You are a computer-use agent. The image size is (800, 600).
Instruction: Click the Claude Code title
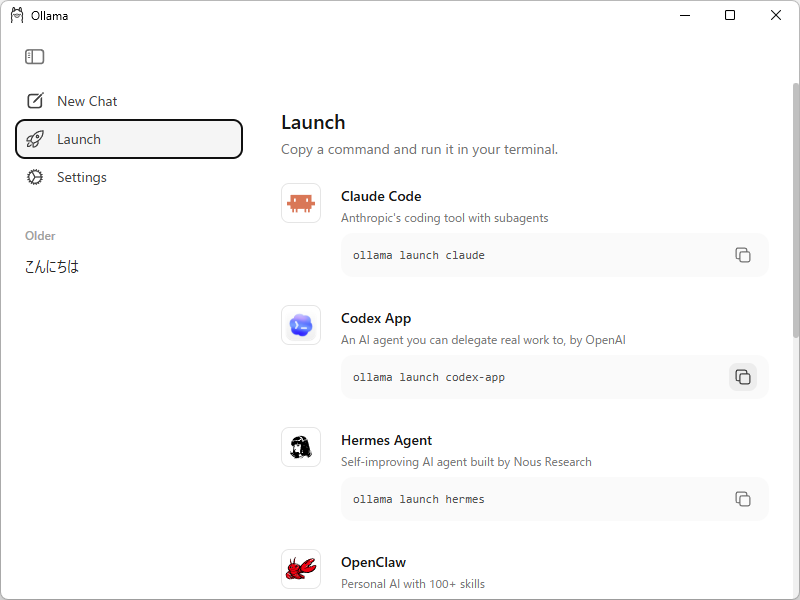tap(381, 196)
